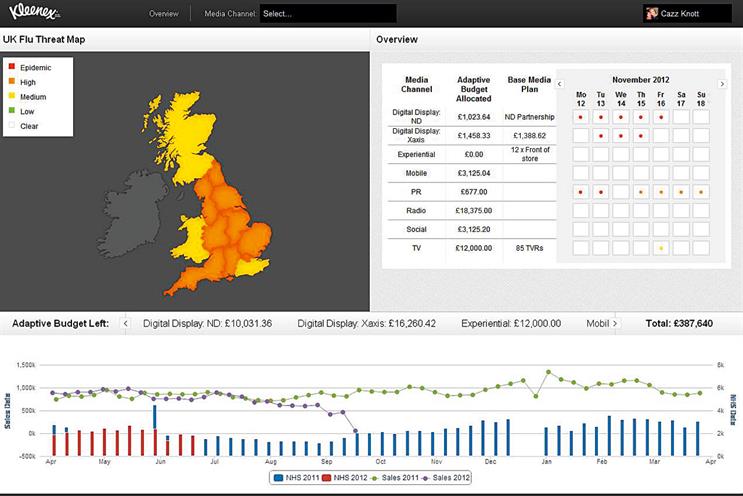Open the Overview menu item

pyautogui.click(x=163, y=14)
